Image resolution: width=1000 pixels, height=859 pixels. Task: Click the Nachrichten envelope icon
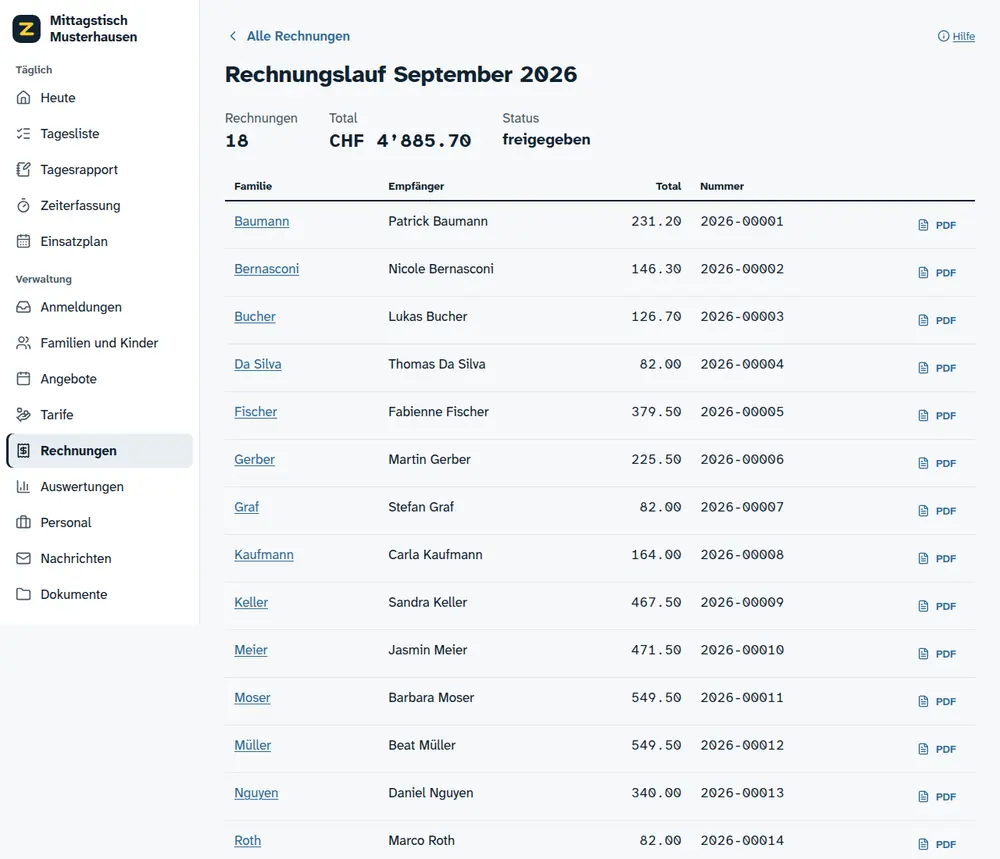pos(24,558)
